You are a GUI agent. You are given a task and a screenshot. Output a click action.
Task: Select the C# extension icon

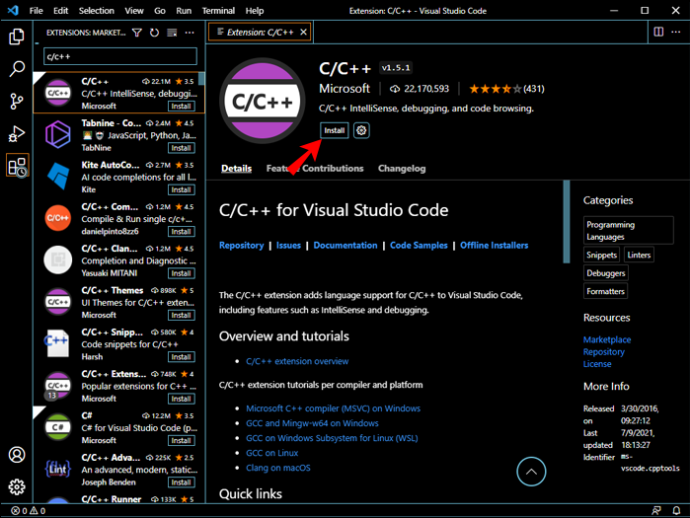coord(58,427)
